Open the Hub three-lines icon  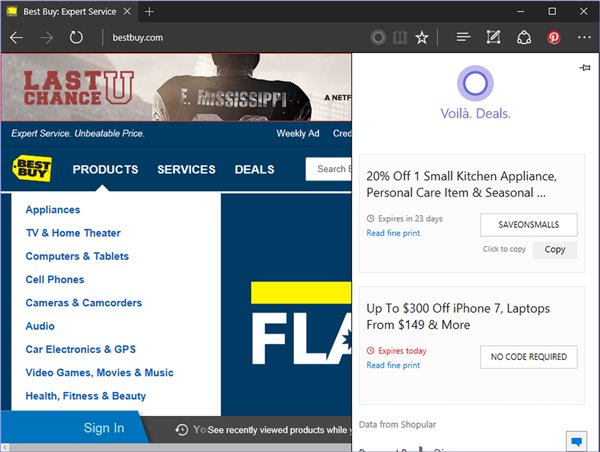pyautogui.click(x=463, y=37)
